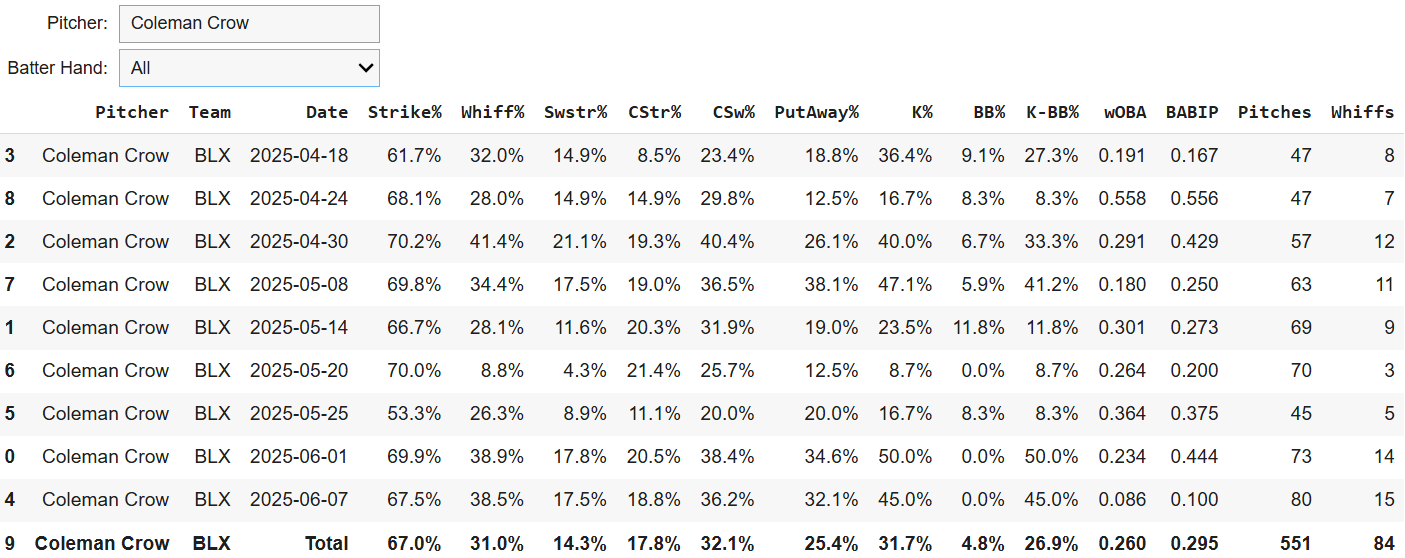The image size is (1405, 558).
Task: Select the 2025-06-01 date cell
Action: tap(299, 457)
